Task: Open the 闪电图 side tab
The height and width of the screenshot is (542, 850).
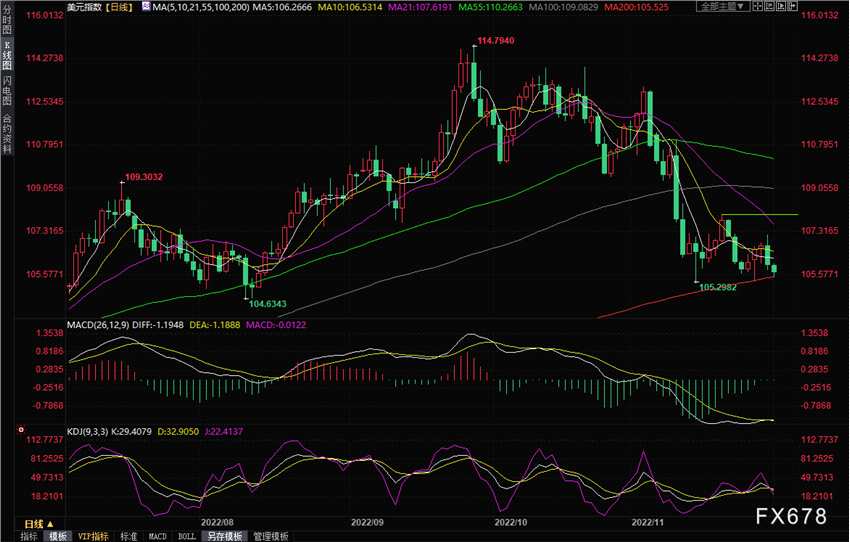Action: [x=7, y=91]
